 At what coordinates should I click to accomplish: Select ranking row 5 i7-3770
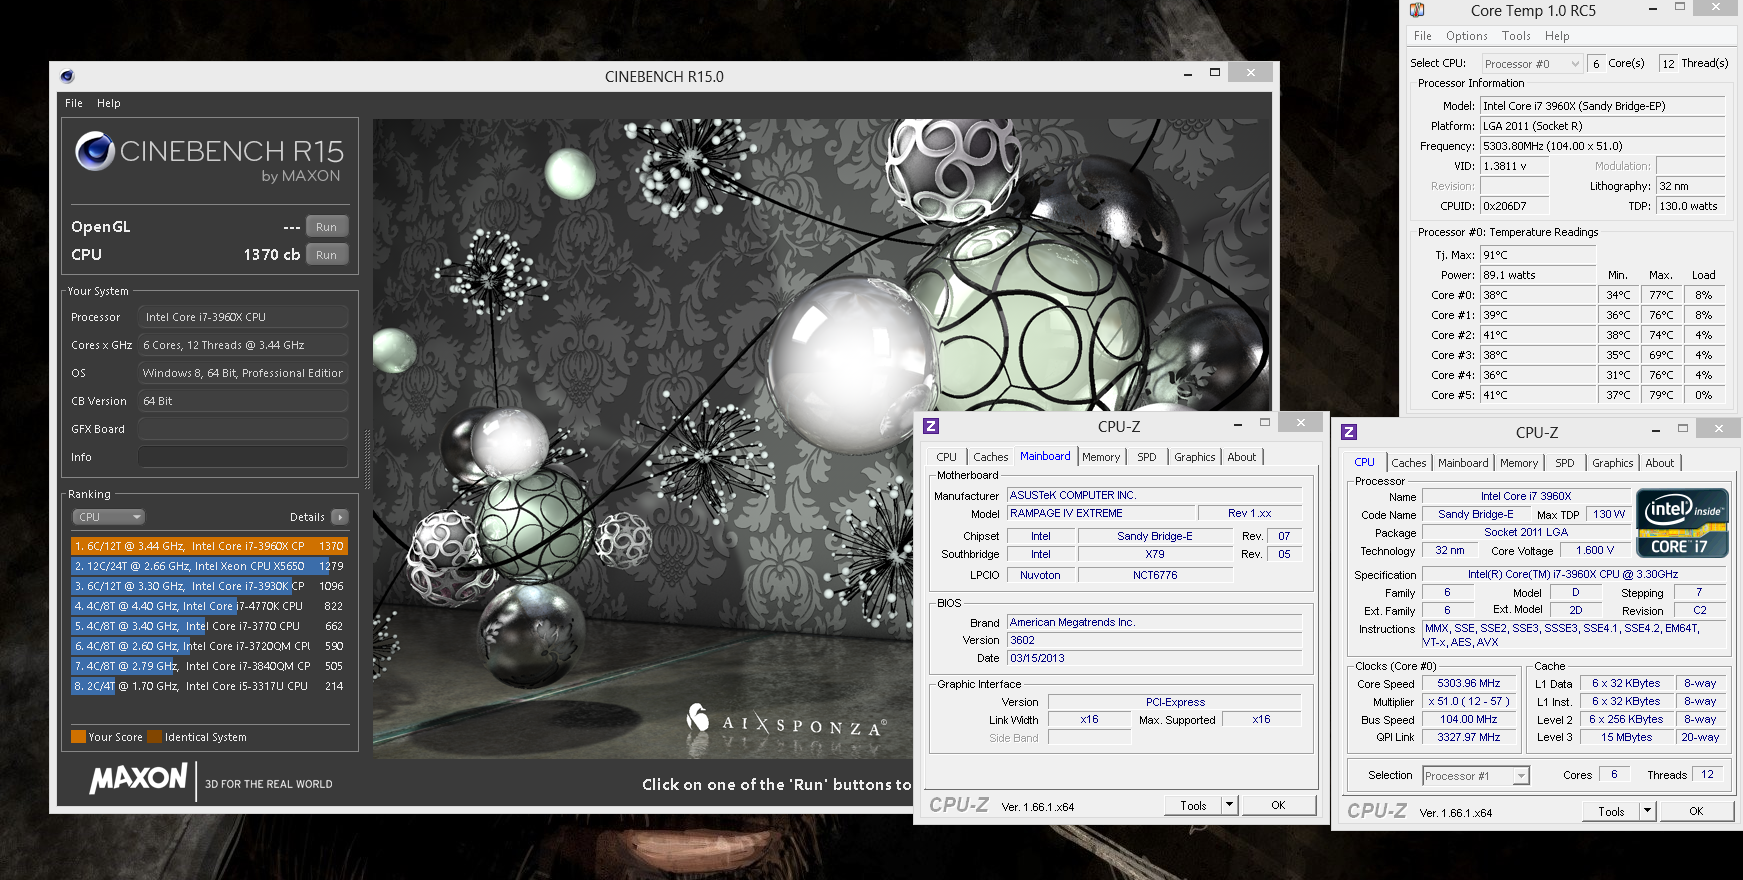click(209, 626)
